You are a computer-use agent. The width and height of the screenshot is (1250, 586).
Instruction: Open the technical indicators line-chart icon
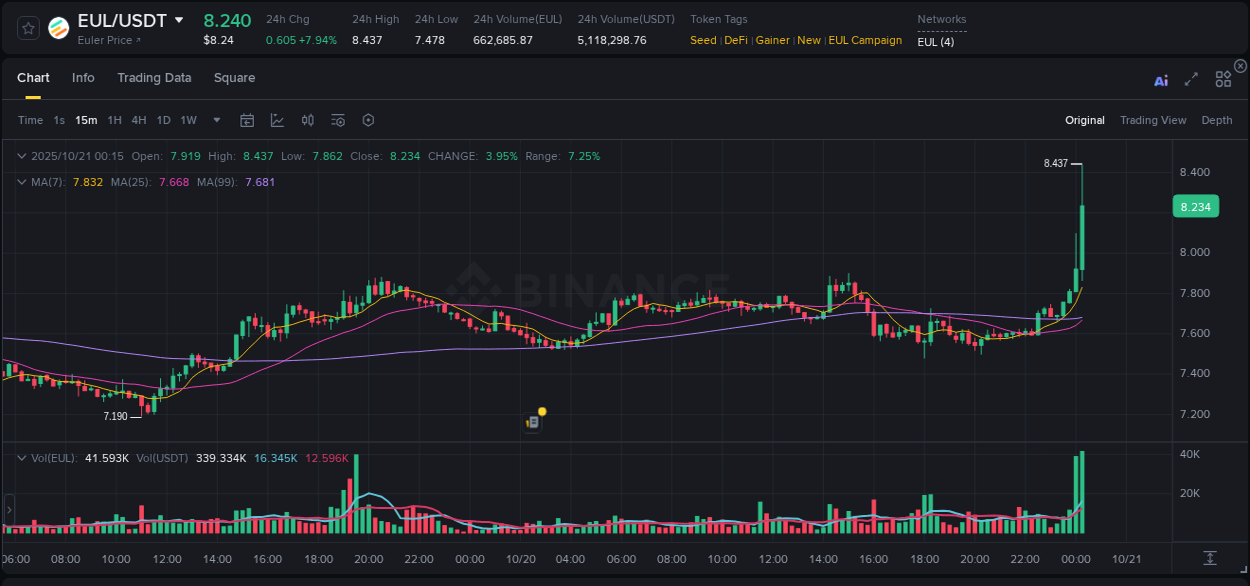click(x=277, y=120)
